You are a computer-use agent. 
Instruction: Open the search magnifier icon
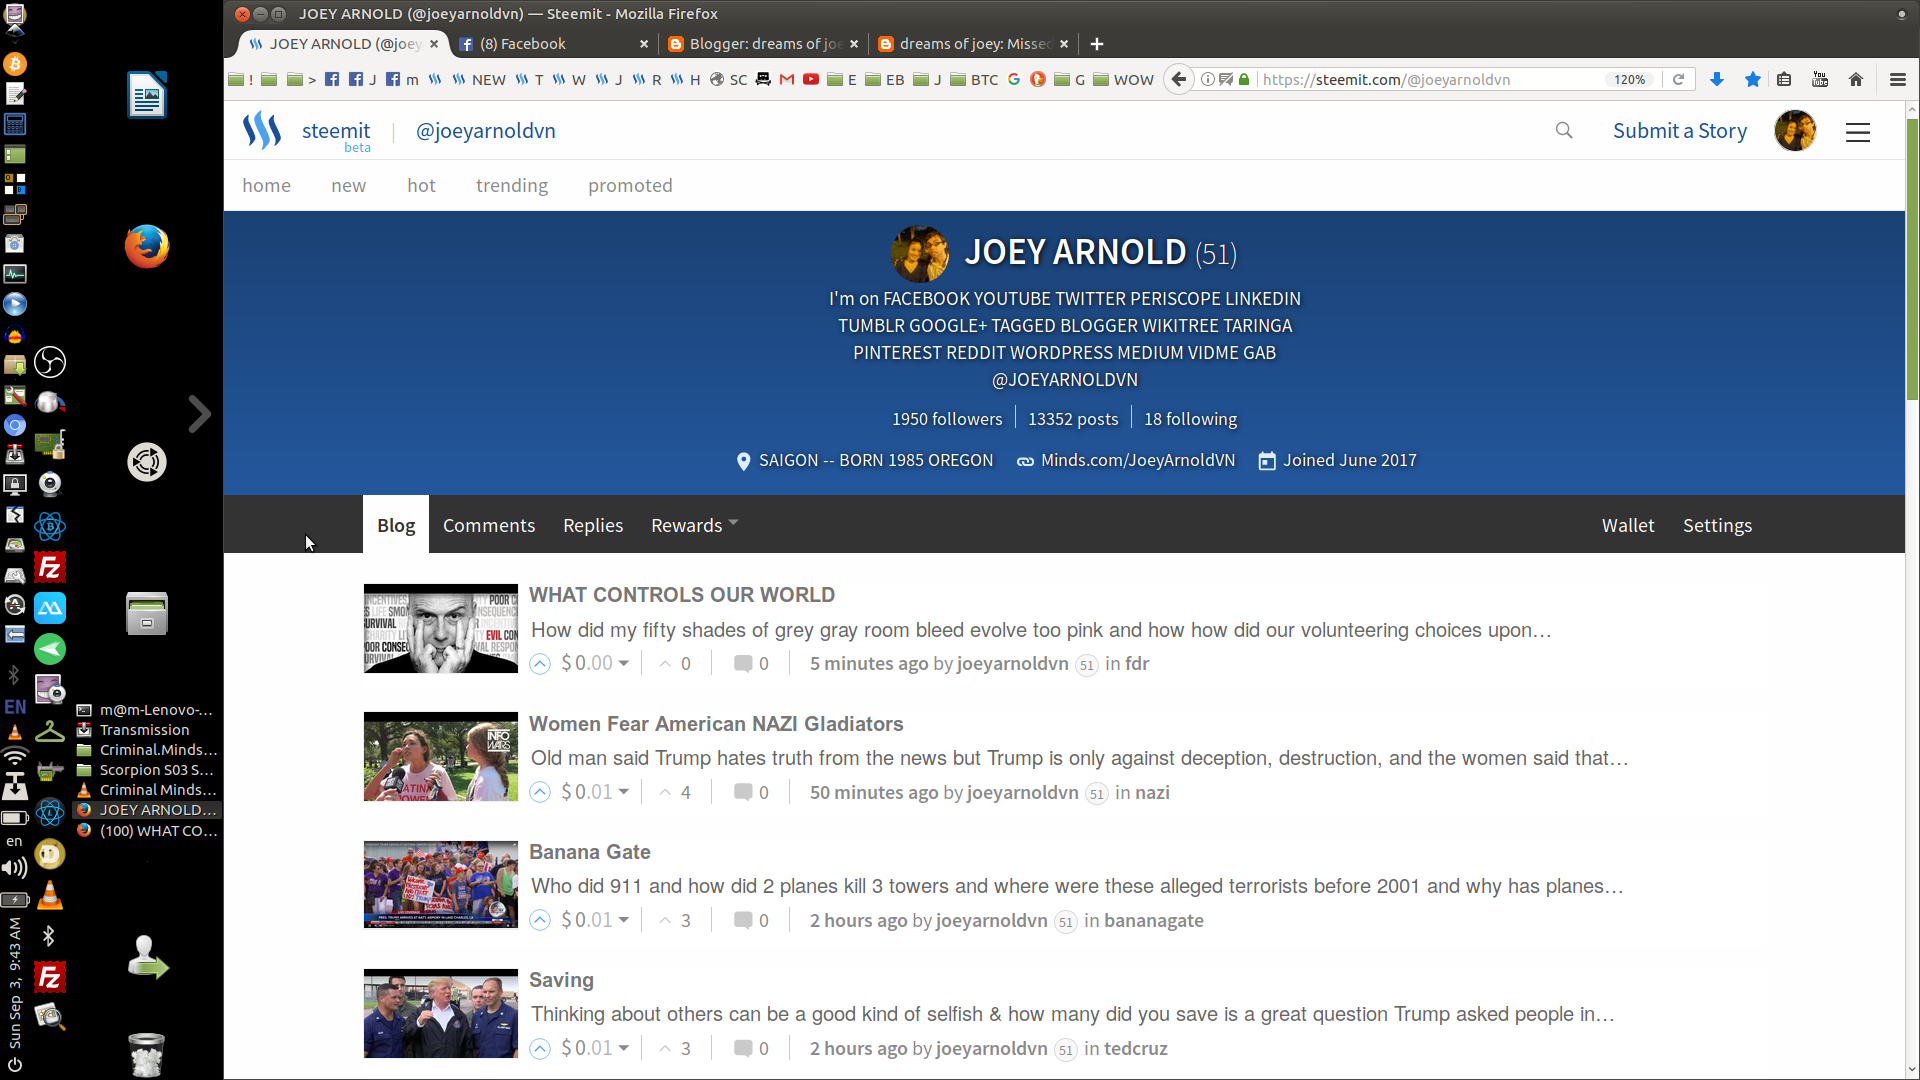coord(1564,130)
